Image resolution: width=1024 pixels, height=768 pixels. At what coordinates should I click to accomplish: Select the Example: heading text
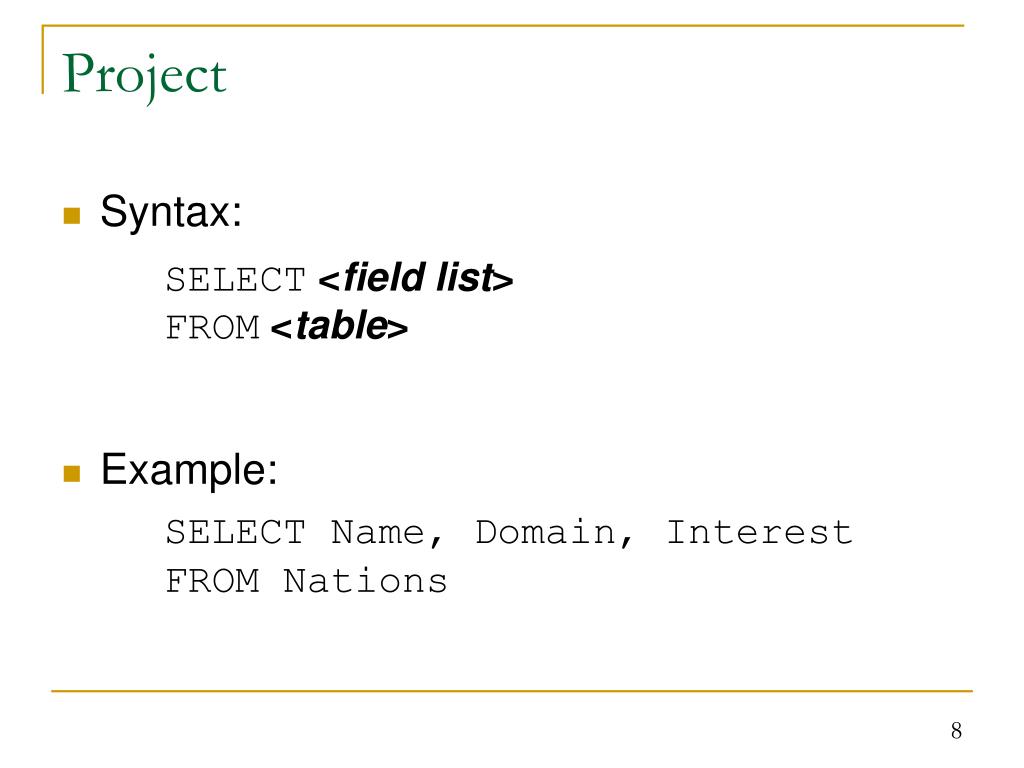pyautogui.click(x=189, y=470)
